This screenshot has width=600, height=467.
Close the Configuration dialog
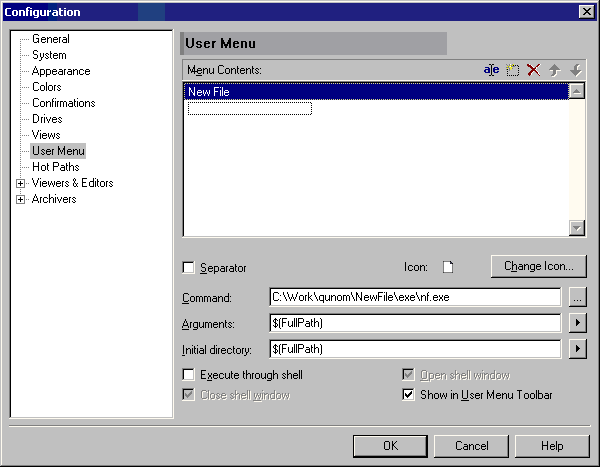pos(587,11)
